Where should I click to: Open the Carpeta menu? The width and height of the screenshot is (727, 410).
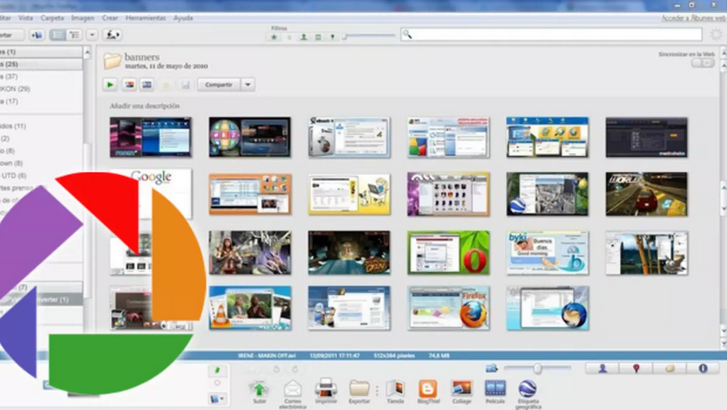52,18
